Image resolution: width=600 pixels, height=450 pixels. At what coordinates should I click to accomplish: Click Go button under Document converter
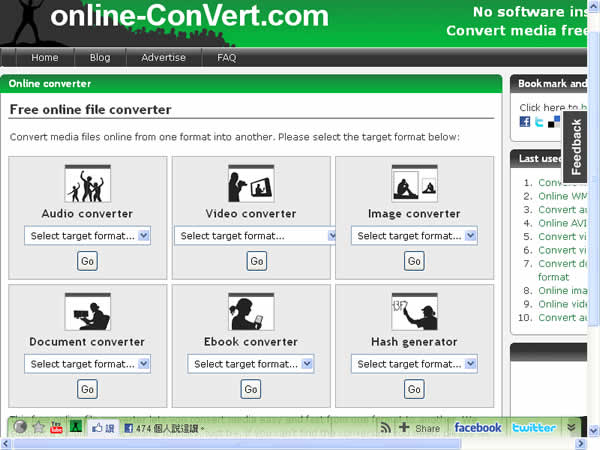pyautogui.click(x=87, y=389)
